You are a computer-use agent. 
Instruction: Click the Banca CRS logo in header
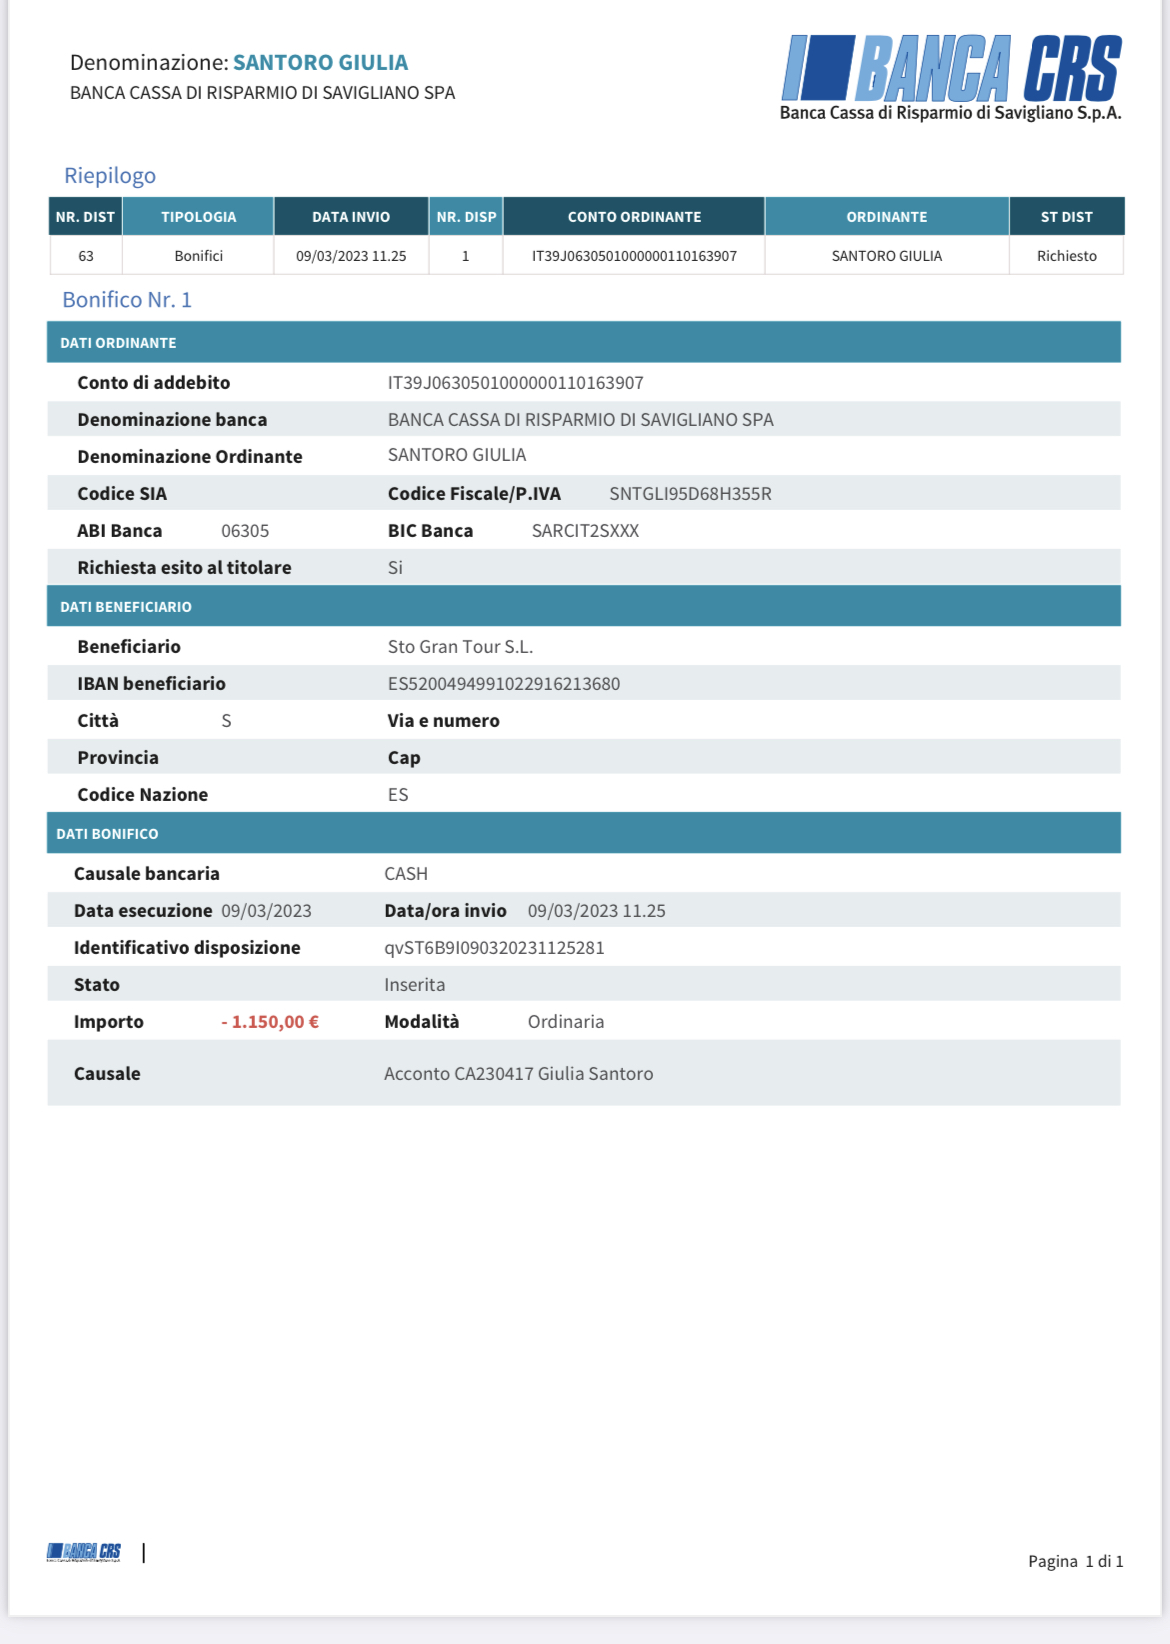click(951, 78)
